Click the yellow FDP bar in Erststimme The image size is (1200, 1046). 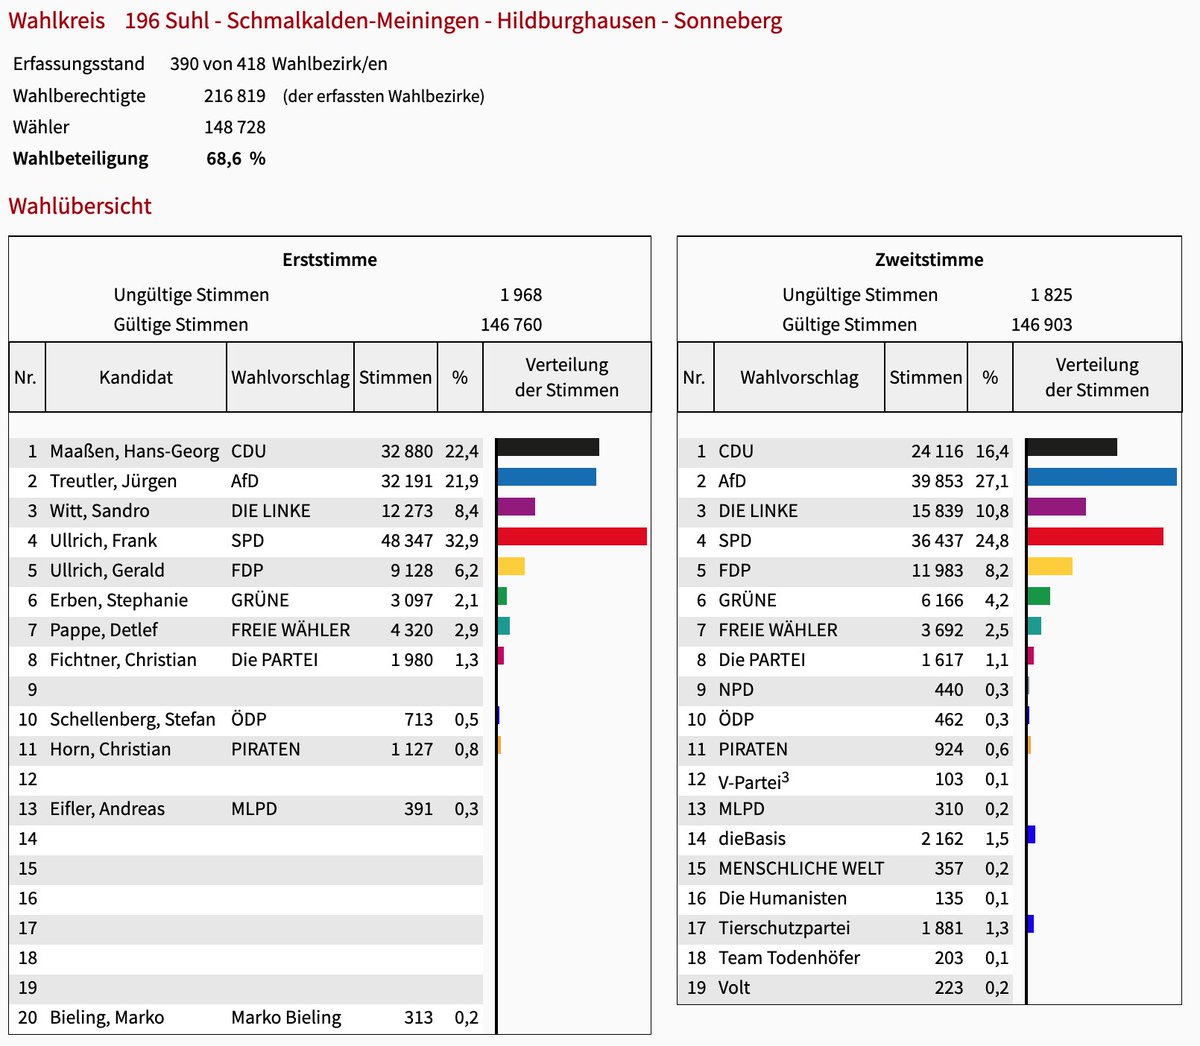coord(511,566)
